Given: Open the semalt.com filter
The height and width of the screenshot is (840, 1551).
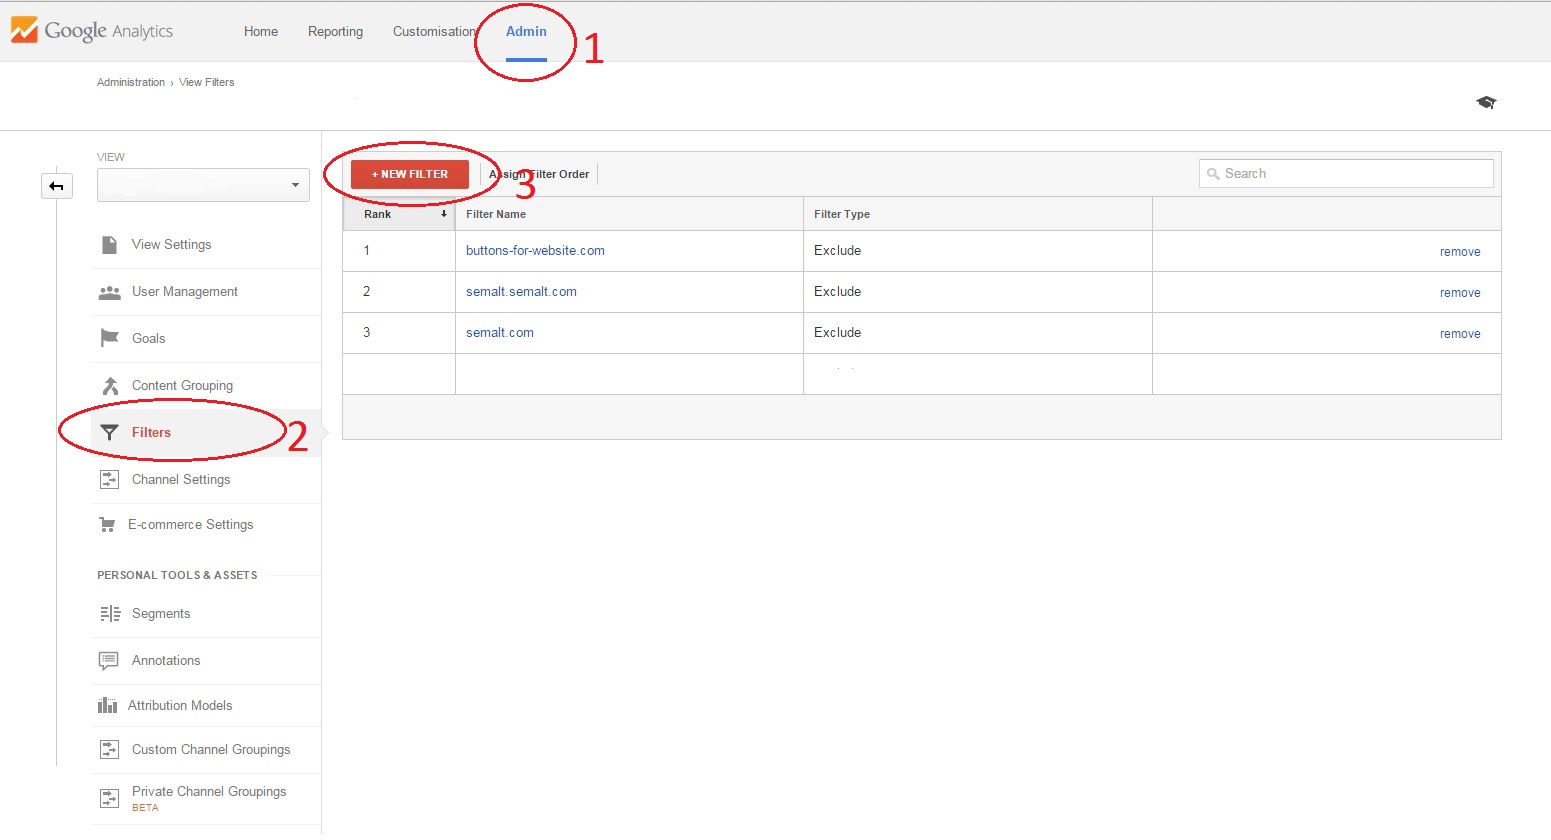Looking at the screenshot, I should coord(500,333).
